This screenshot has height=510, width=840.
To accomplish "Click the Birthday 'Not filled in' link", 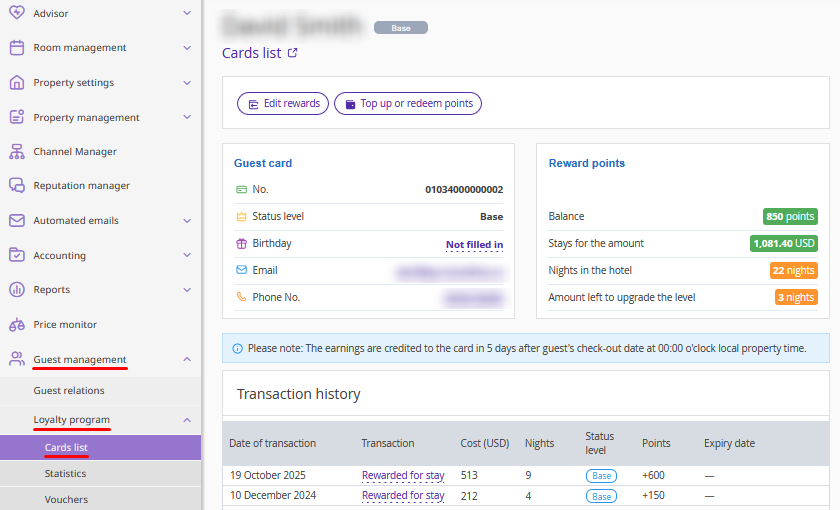I will (474, 244).
